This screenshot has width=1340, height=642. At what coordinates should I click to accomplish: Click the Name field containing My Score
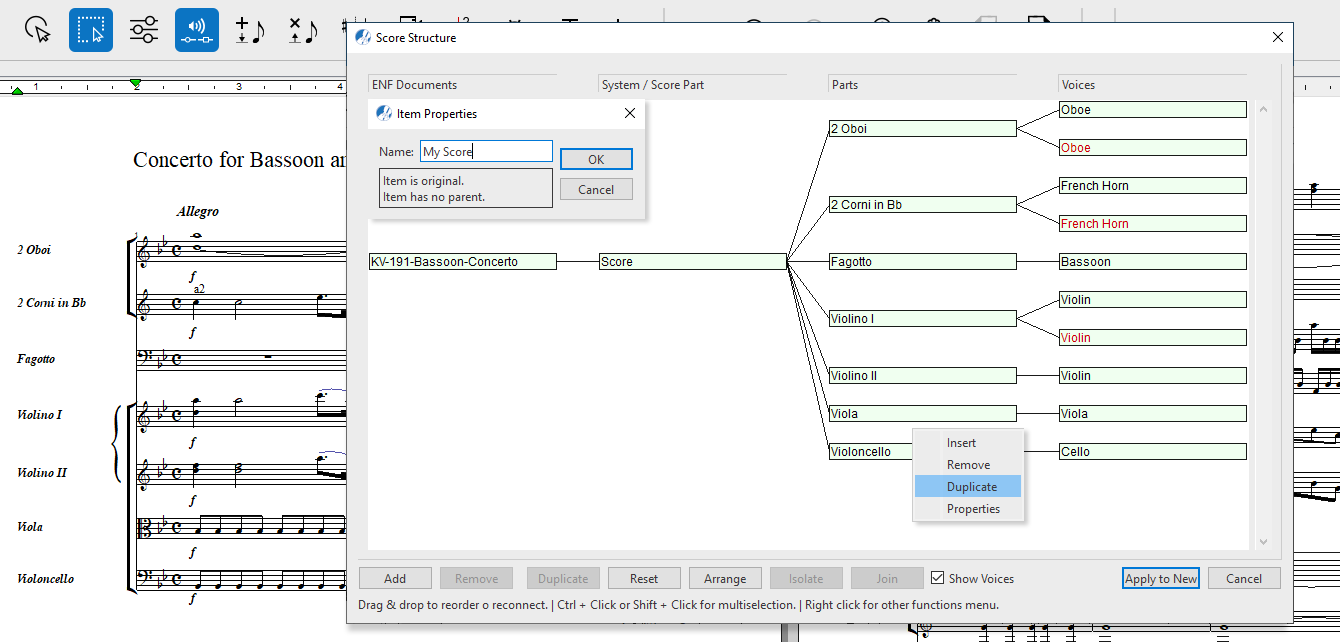486,151
